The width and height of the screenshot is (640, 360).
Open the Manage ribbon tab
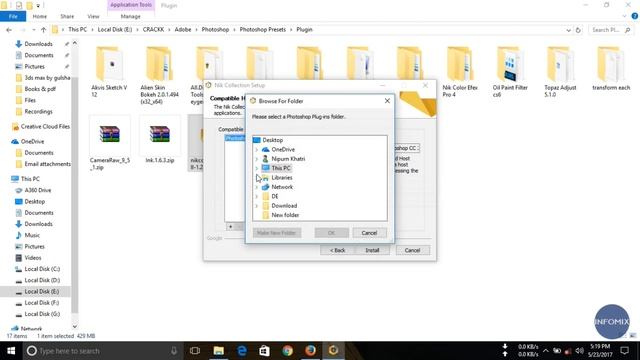(131, 16)
